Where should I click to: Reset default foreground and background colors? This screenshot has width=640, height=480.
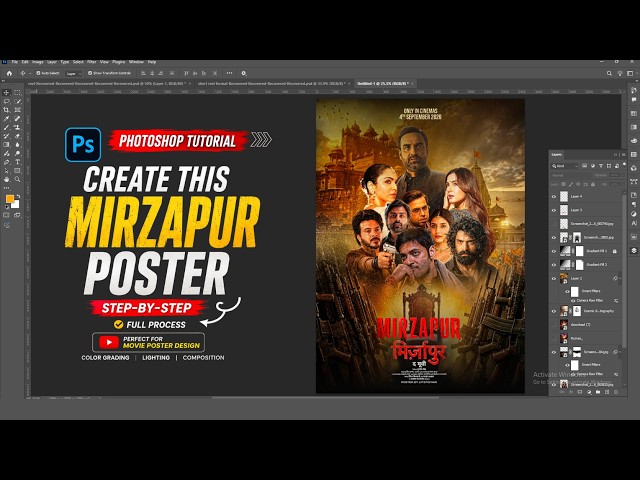pyautogui.click(x=7, y=207)
